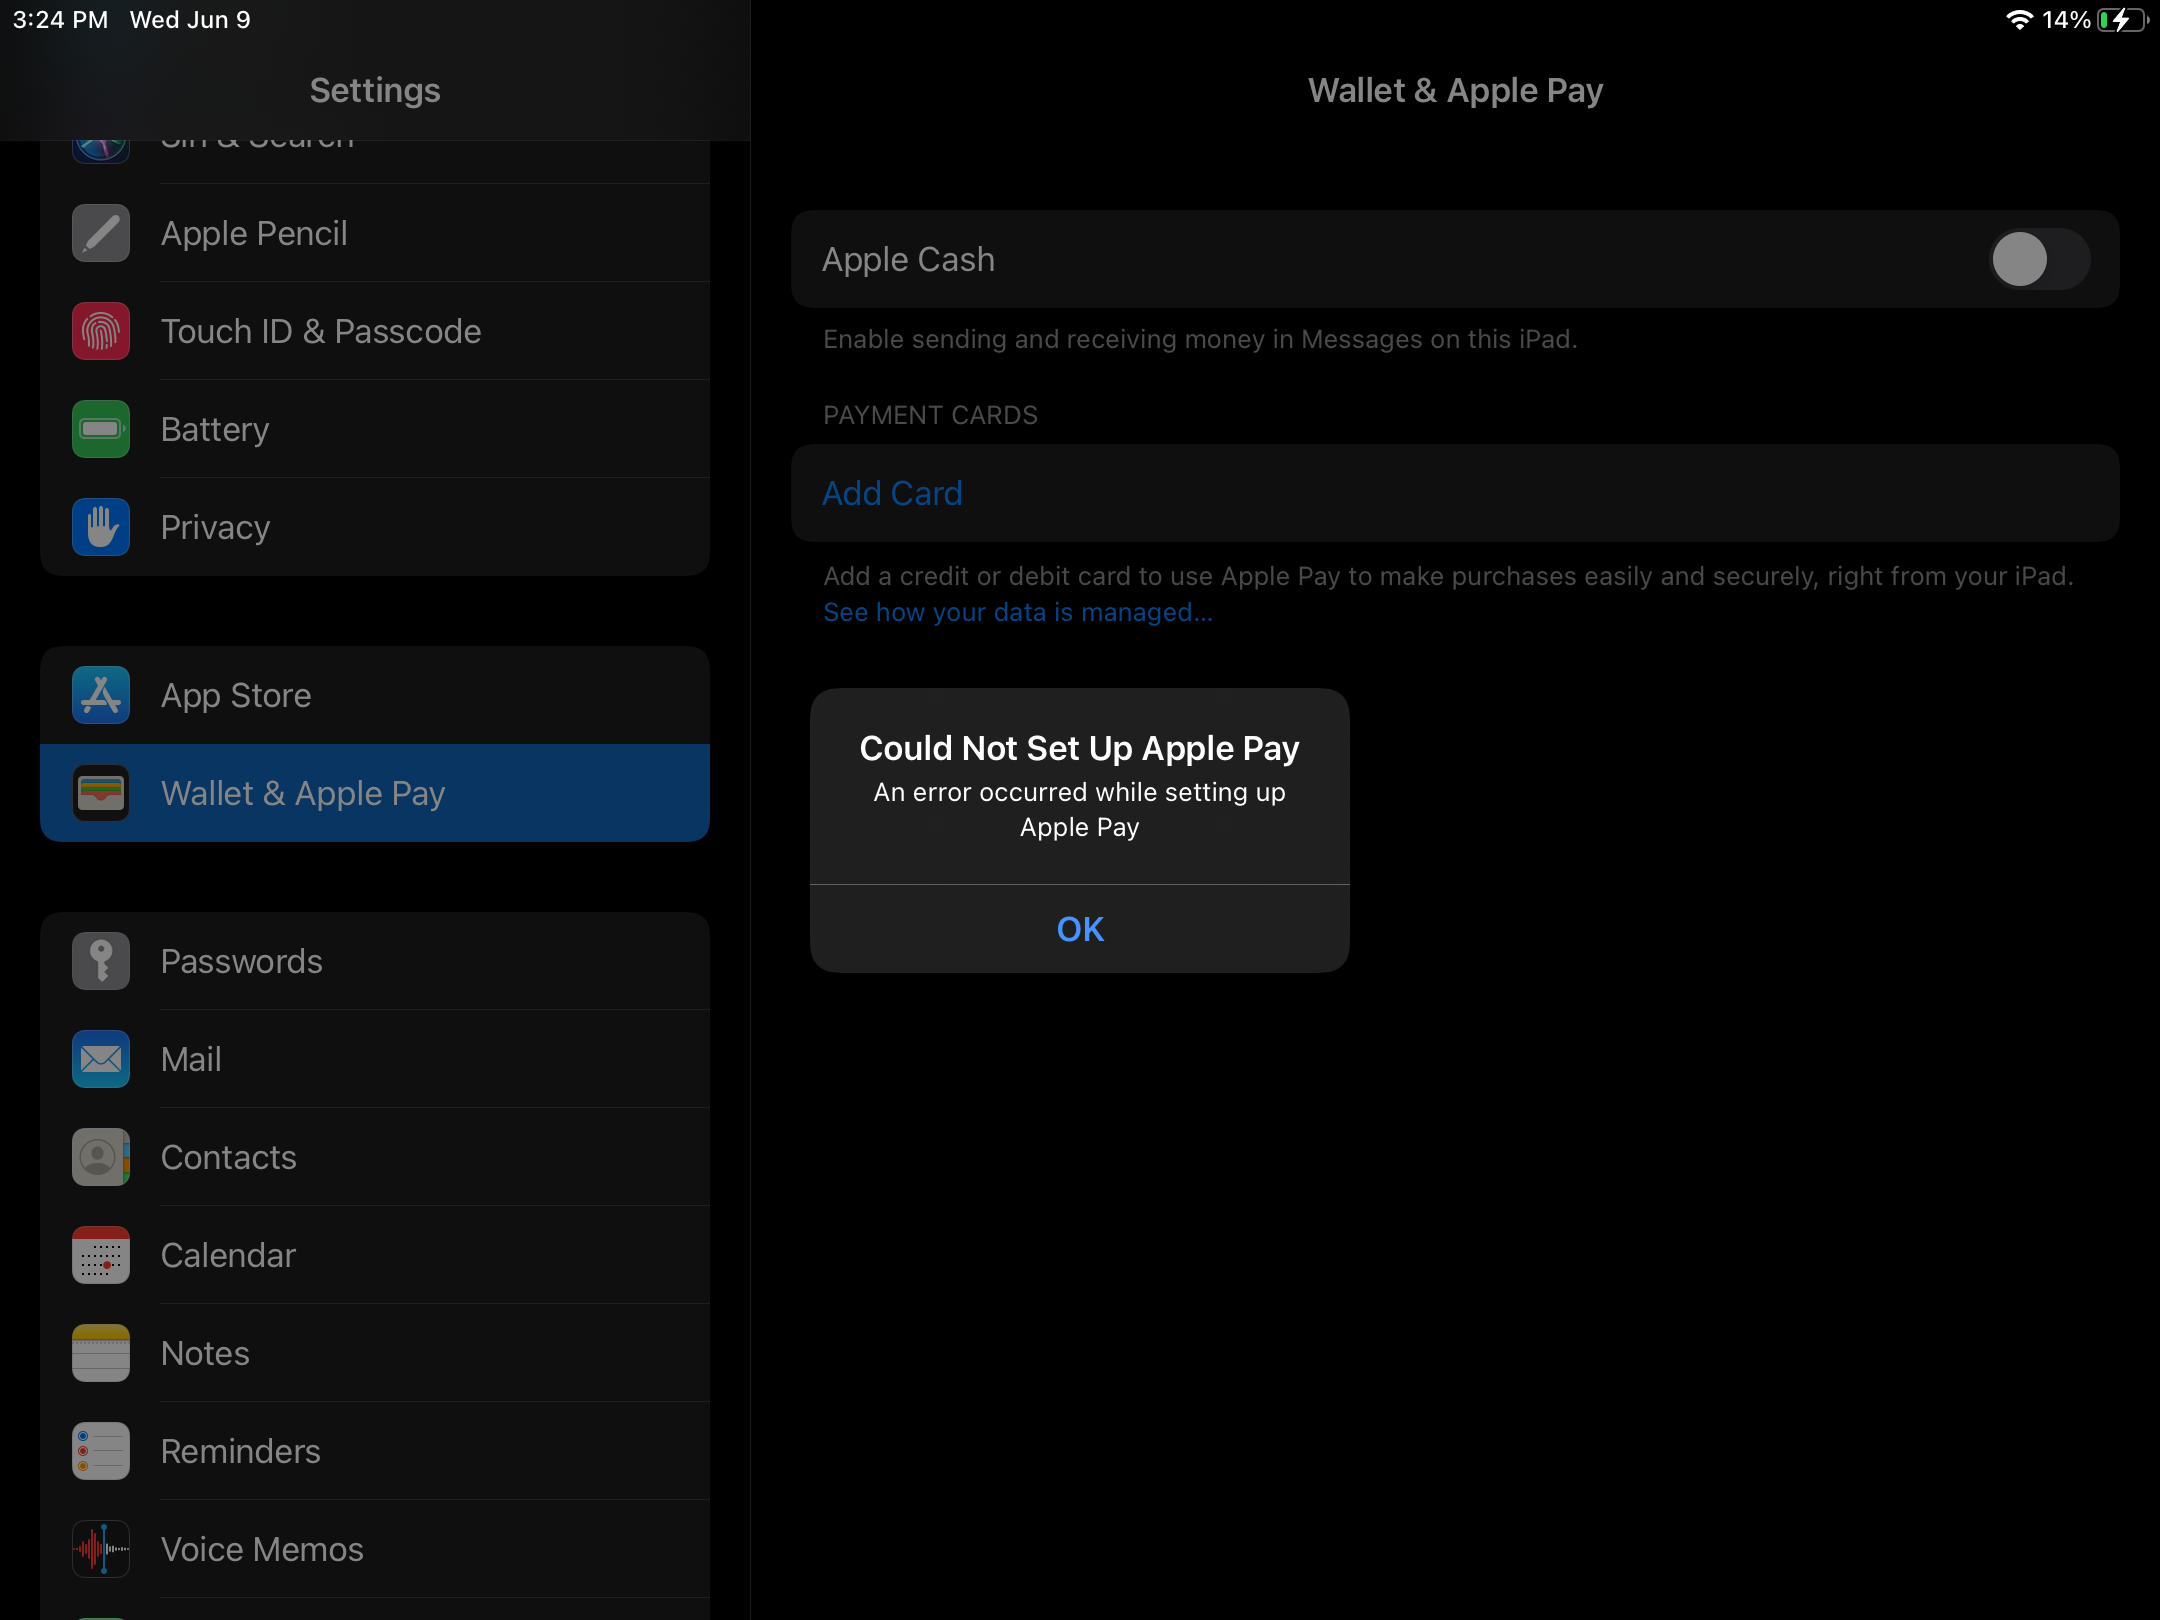Tap the Passwords key icon
This screenshot has height=1620, width=2160.
coord(101,961)
